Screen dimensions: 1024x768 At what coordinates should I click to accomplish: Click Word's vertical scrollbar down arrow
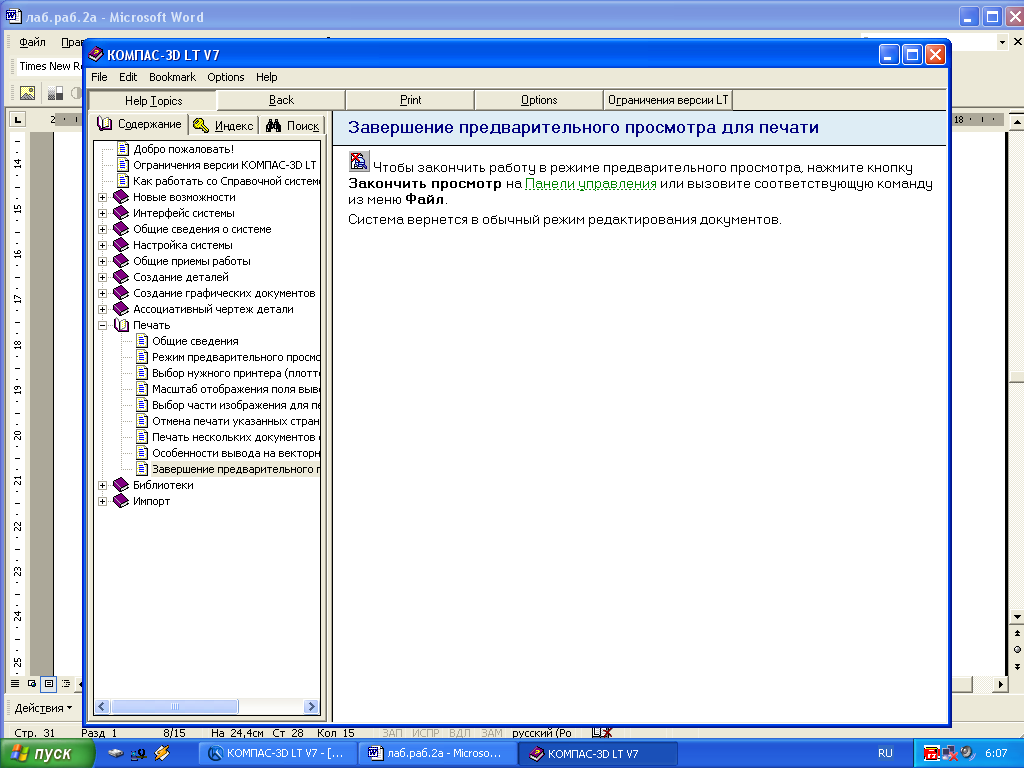click(x=1017, y=616)
